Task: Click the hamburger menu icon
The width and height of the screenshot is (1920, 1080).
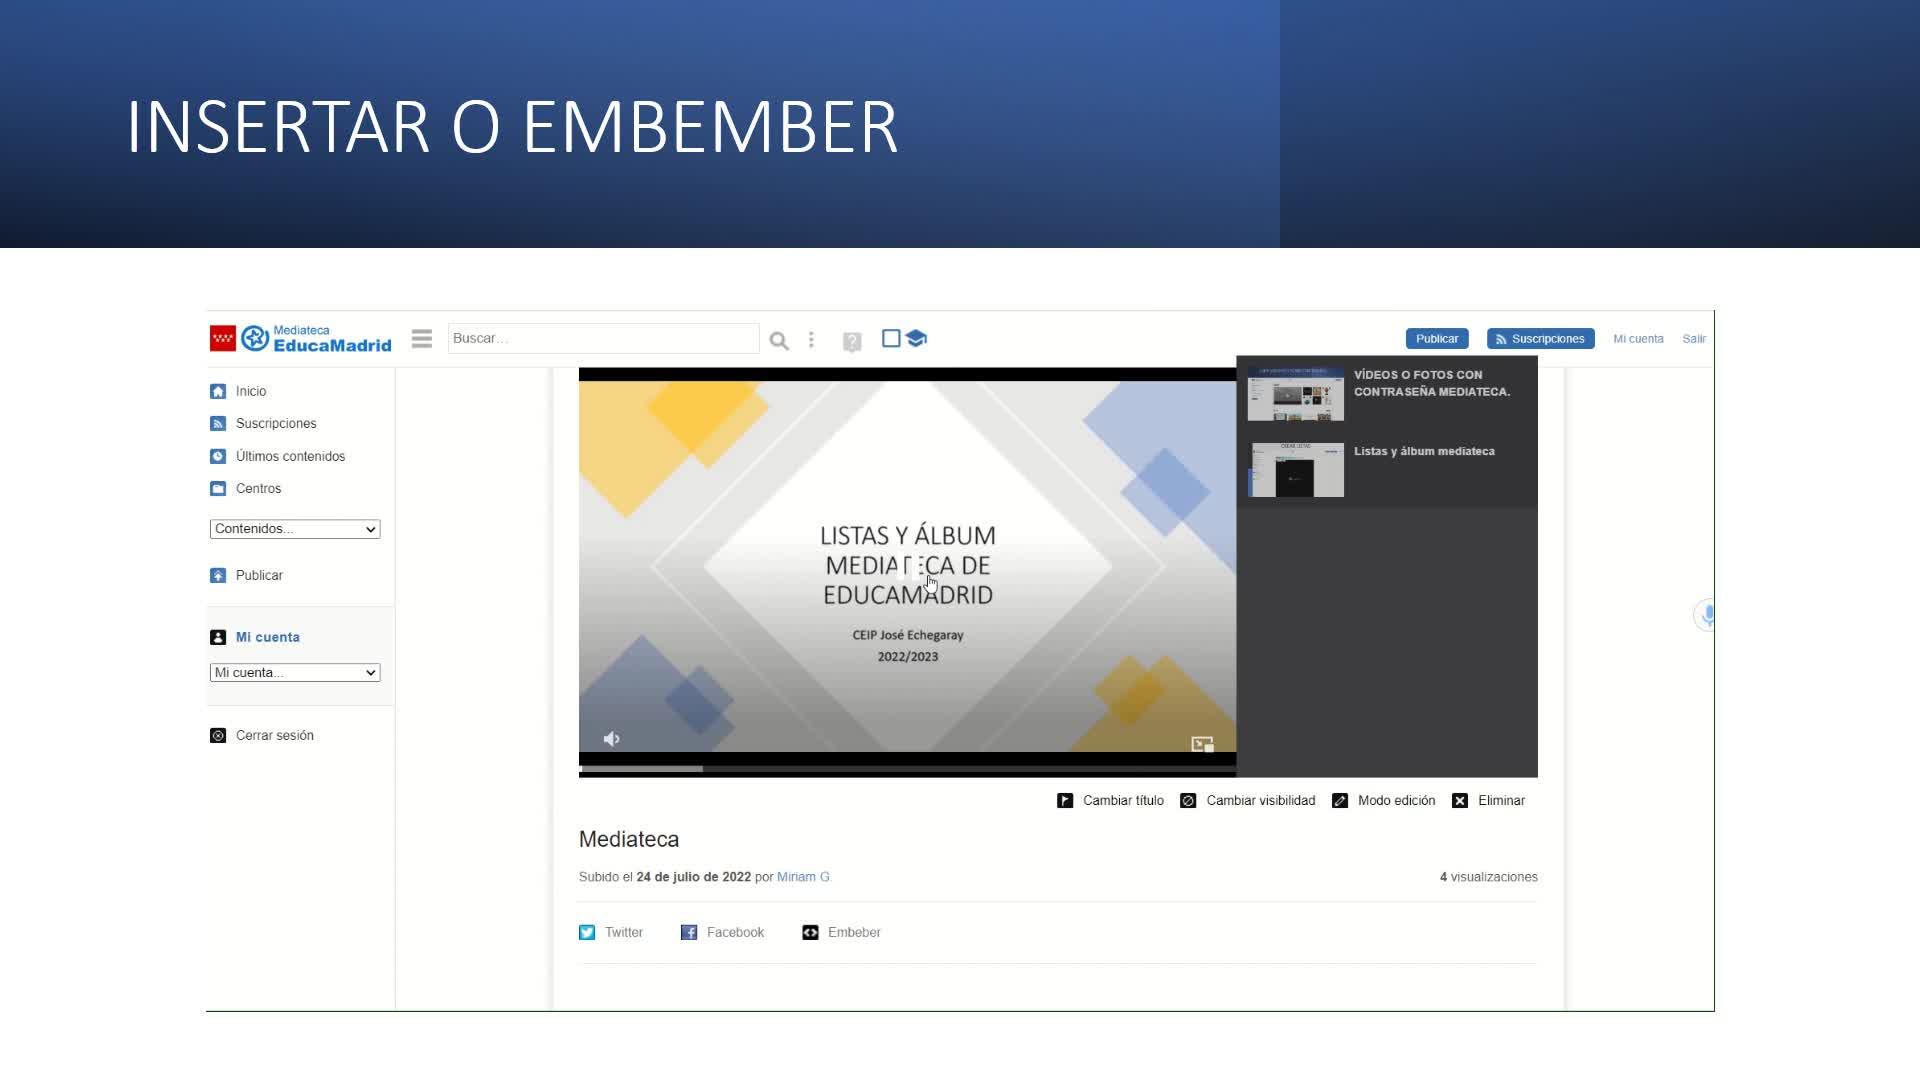Action: coord(421,339)
